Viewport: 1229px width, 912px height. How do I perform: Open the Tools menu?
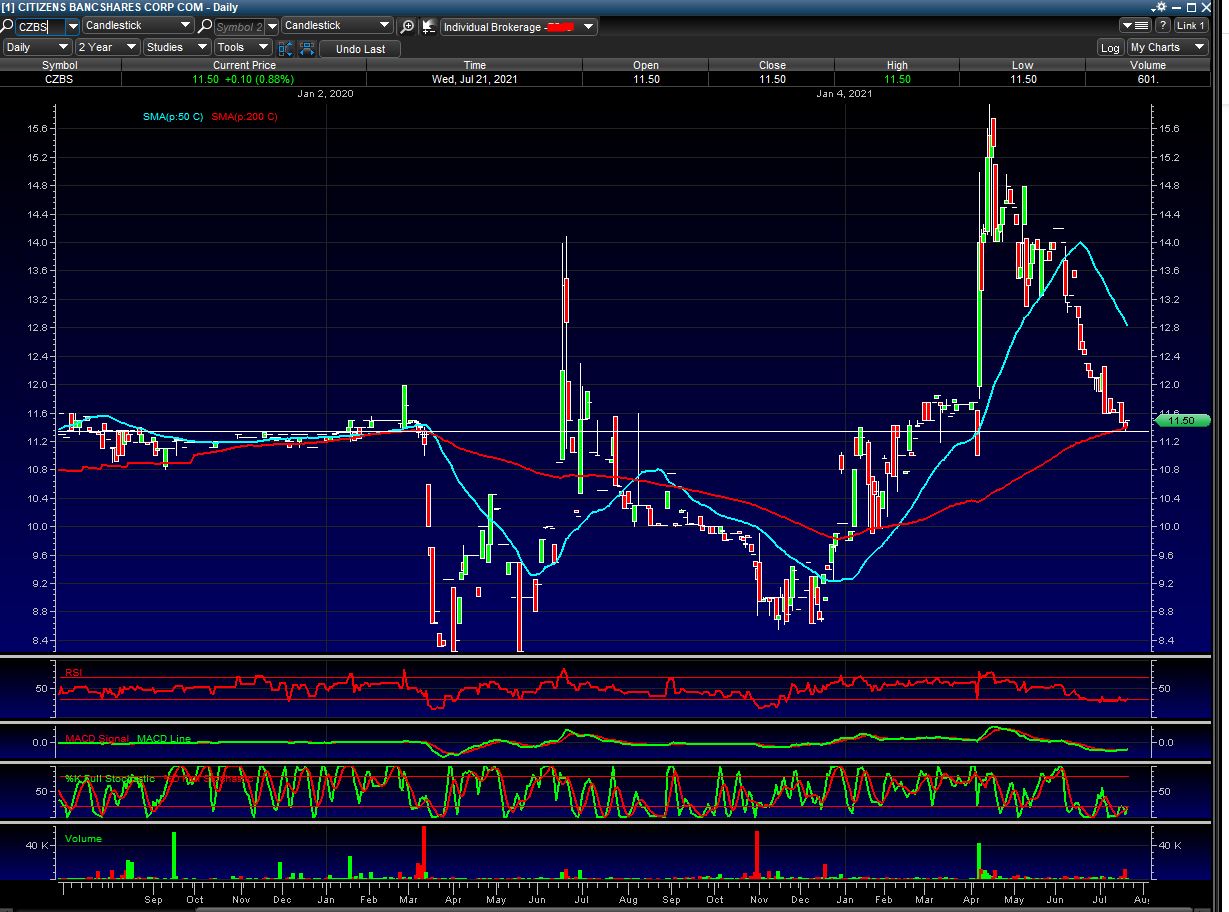pyautogui.click(x=243, y=47)
